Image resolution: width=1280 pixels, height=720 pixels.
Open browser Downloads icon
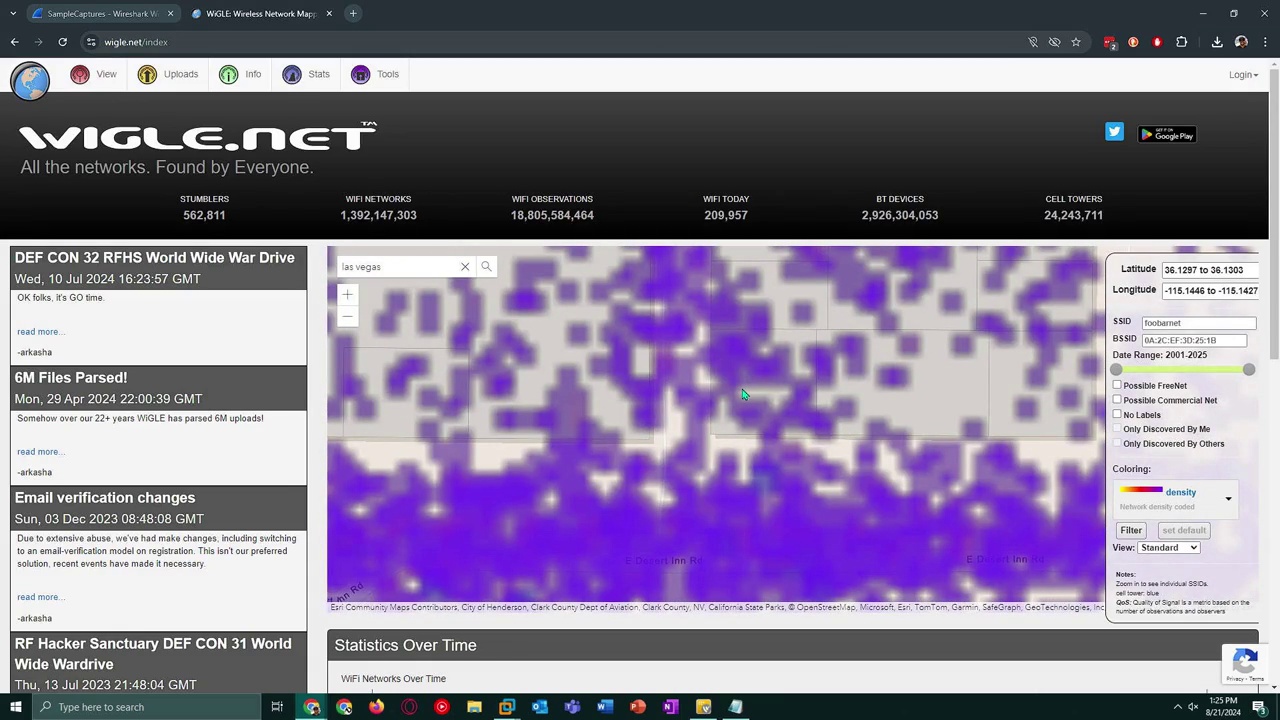(x=1217, y=42)
